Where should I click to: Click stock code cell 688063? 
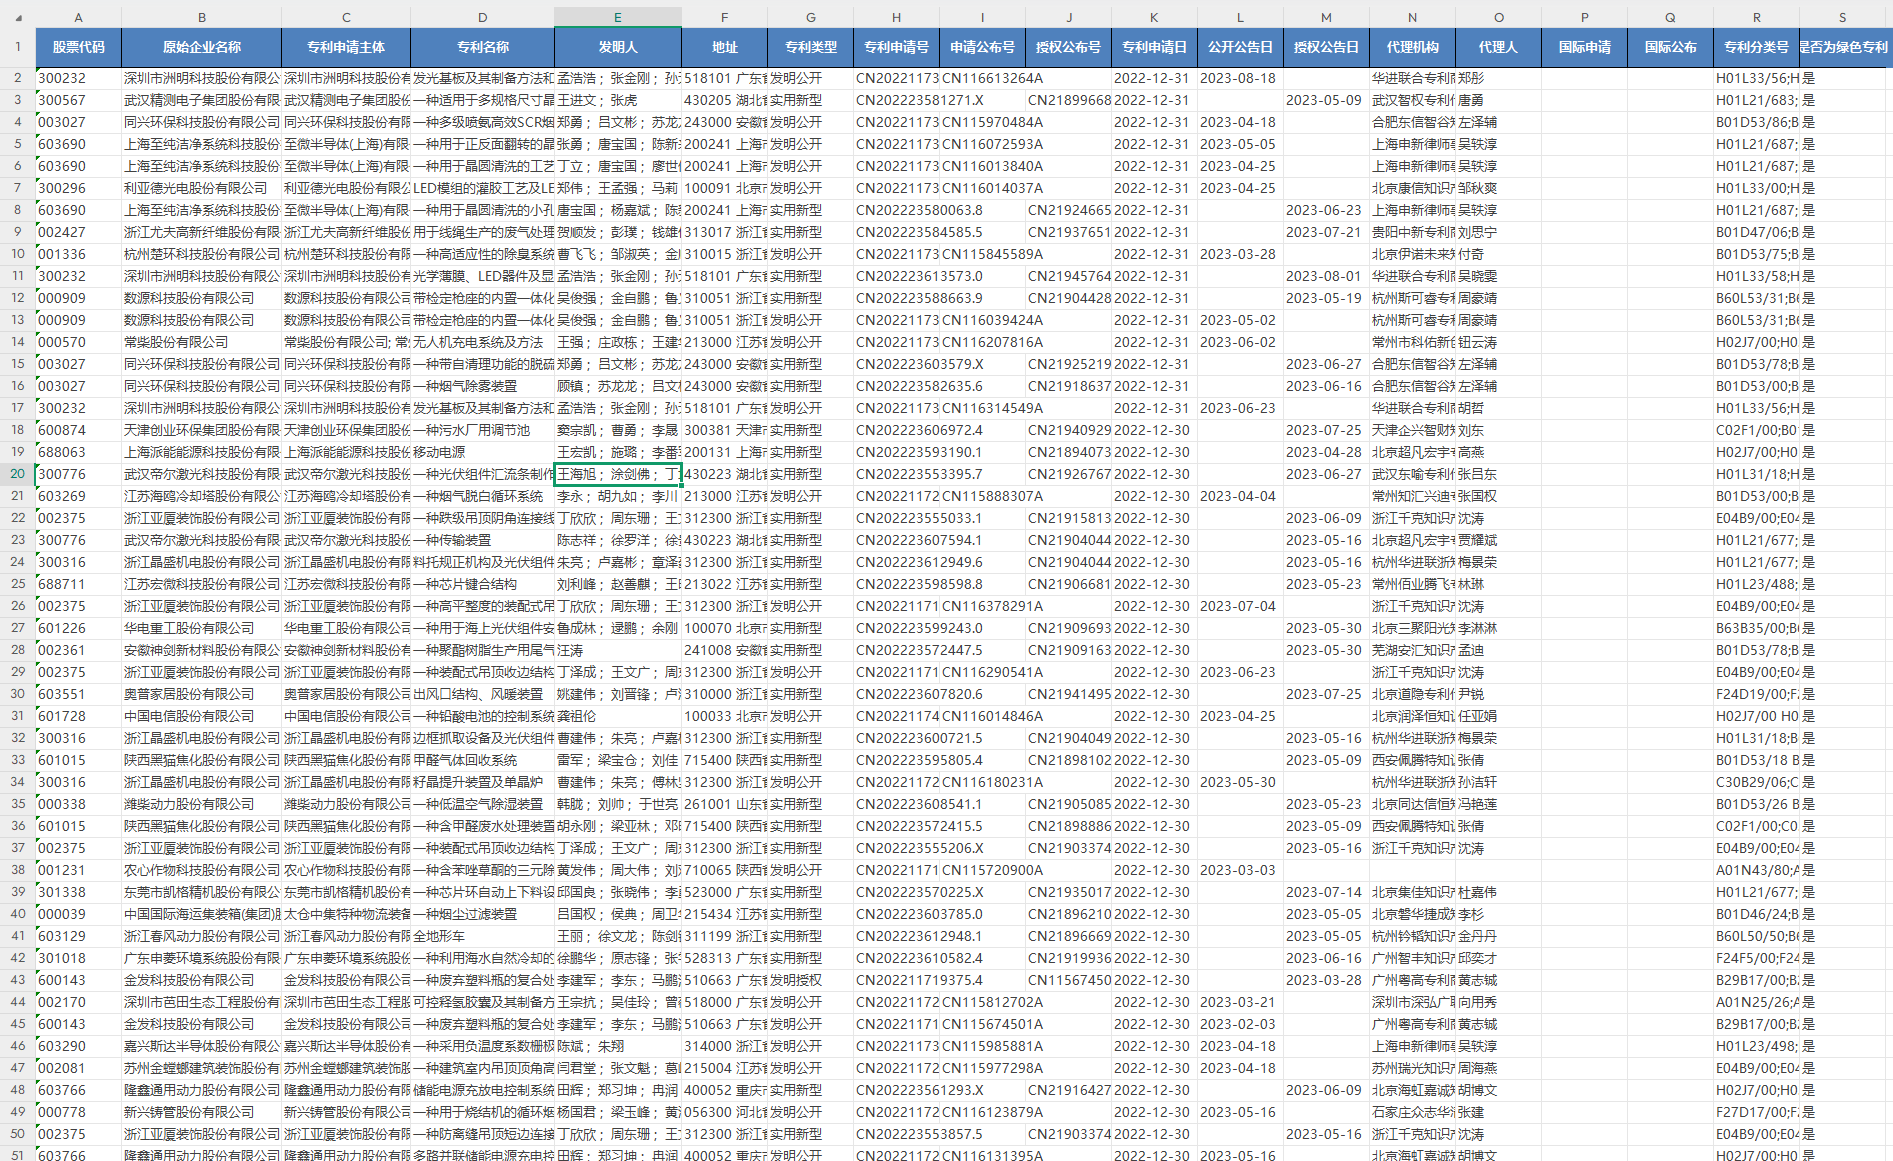[x=78, y=452]
